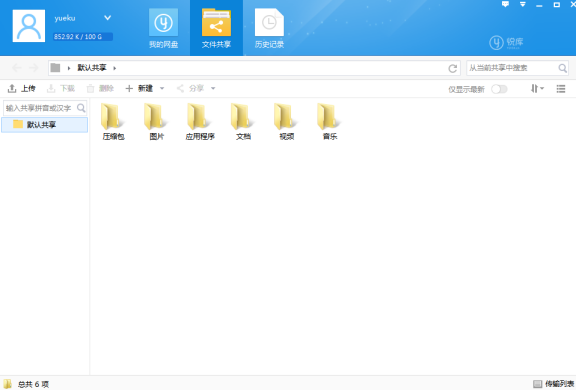Screen dimensions: 577x390
Task: Select 默认共享 in the sidebar tree
Action: click(45, 125)
